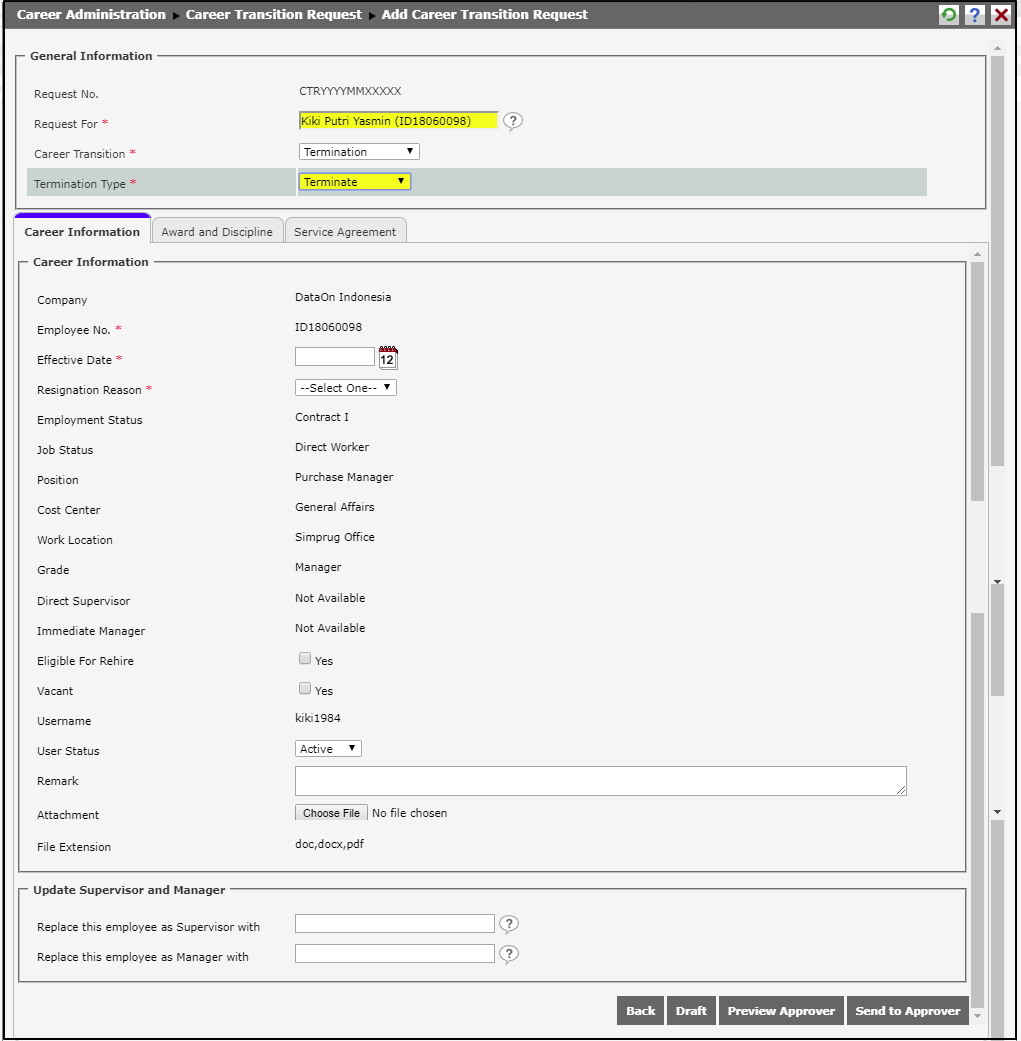The height and width of the screenshot is (1041, 1021).
Task: Switch to the Service Agreement tab
Action: pyautogui.click(x=345, y=232)
